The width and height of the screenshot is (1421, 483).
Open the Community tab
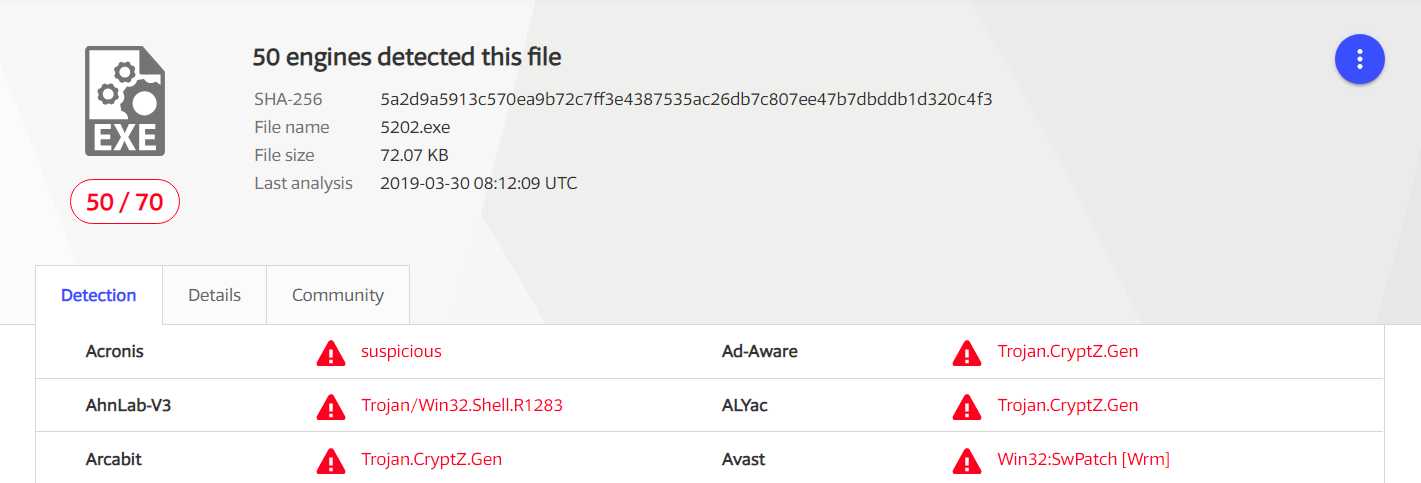pos(338,295)
